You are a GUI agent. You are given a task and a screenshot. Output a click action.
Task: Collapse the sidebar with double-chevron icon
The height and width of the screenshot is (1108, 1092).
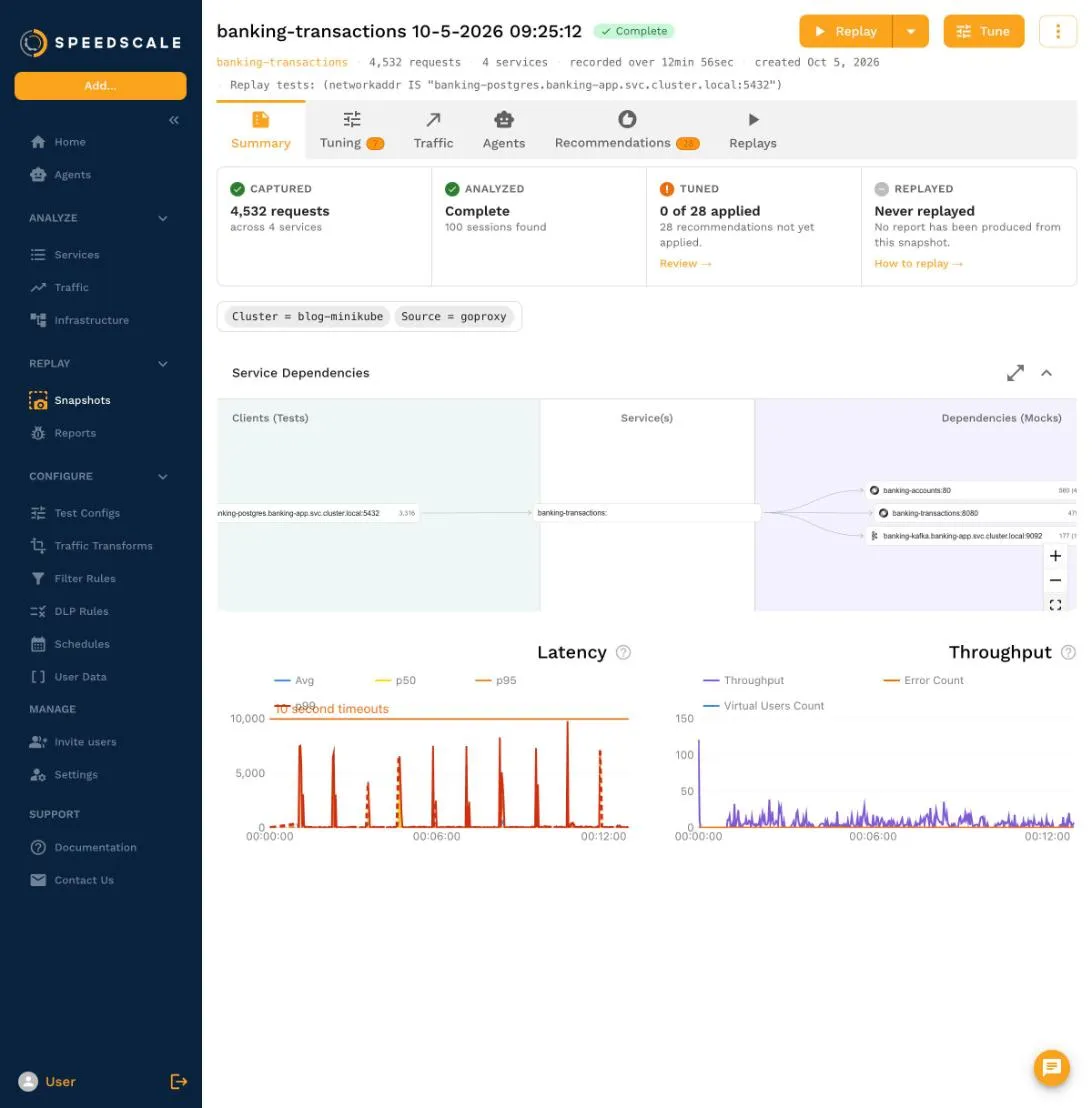(174, 120)
